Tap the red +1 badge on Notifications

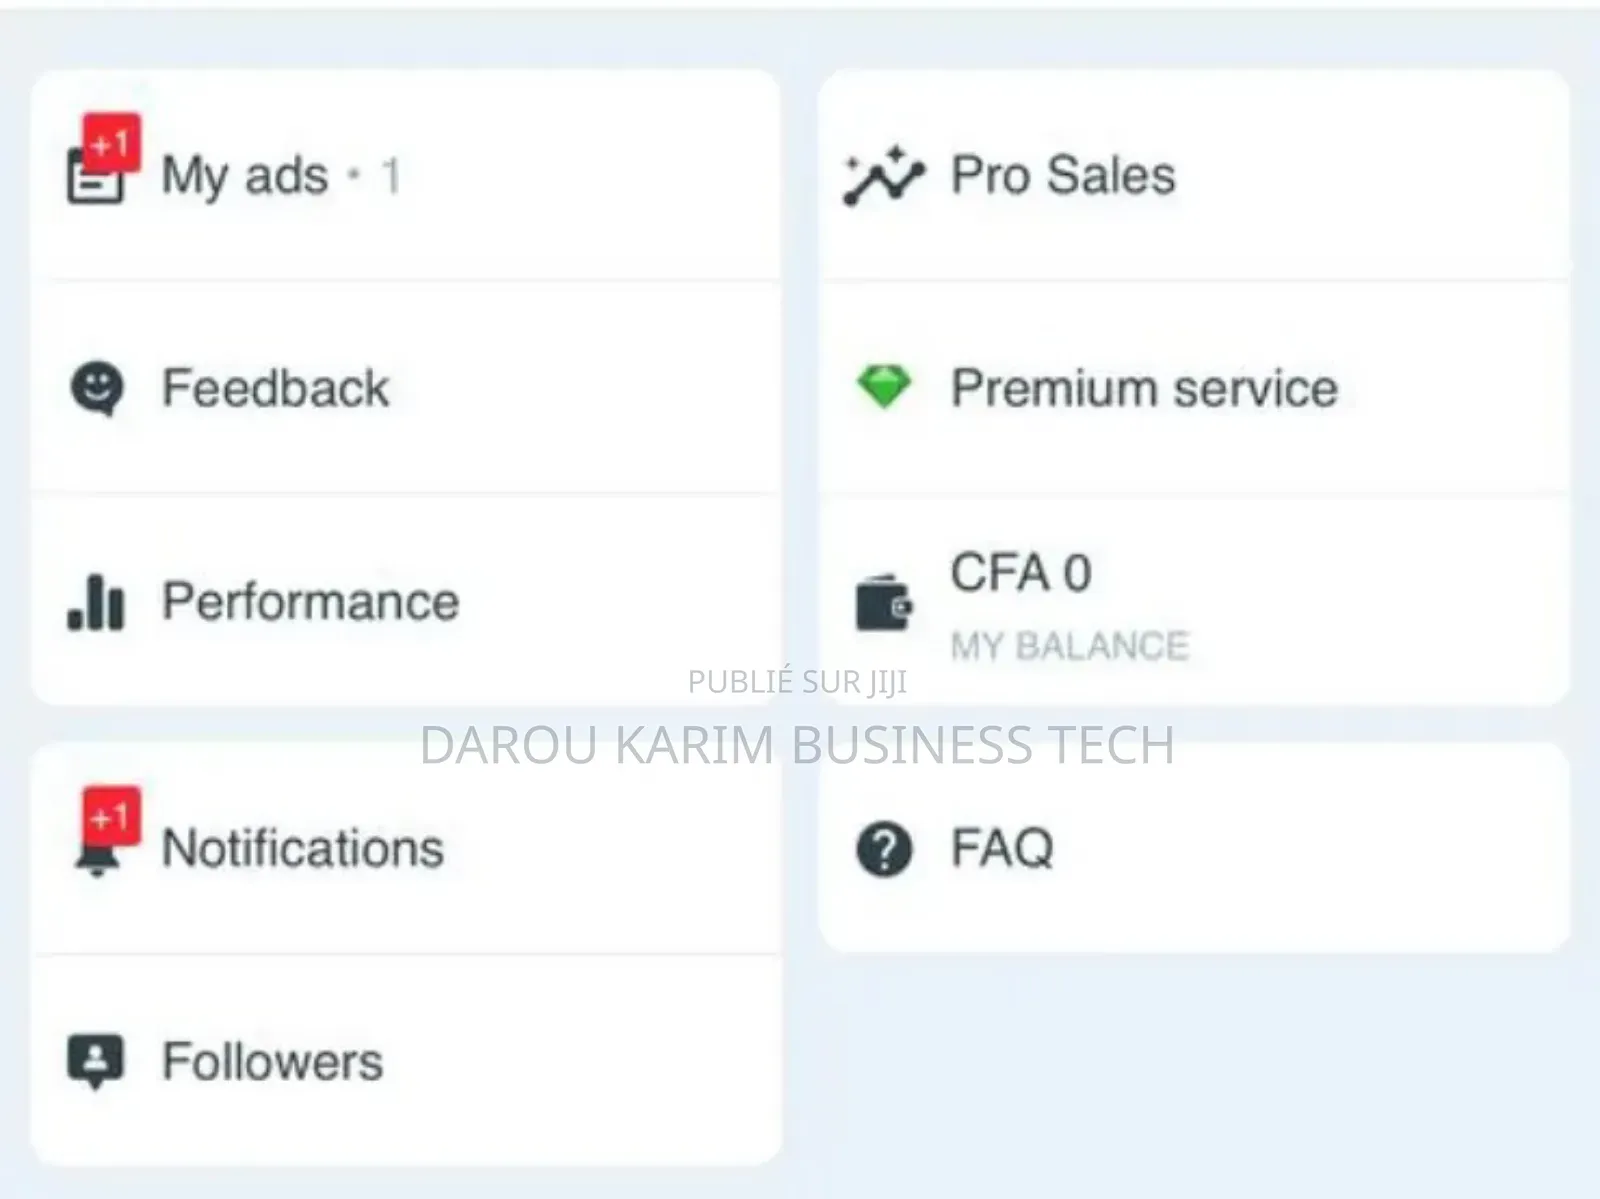(111, 816)
